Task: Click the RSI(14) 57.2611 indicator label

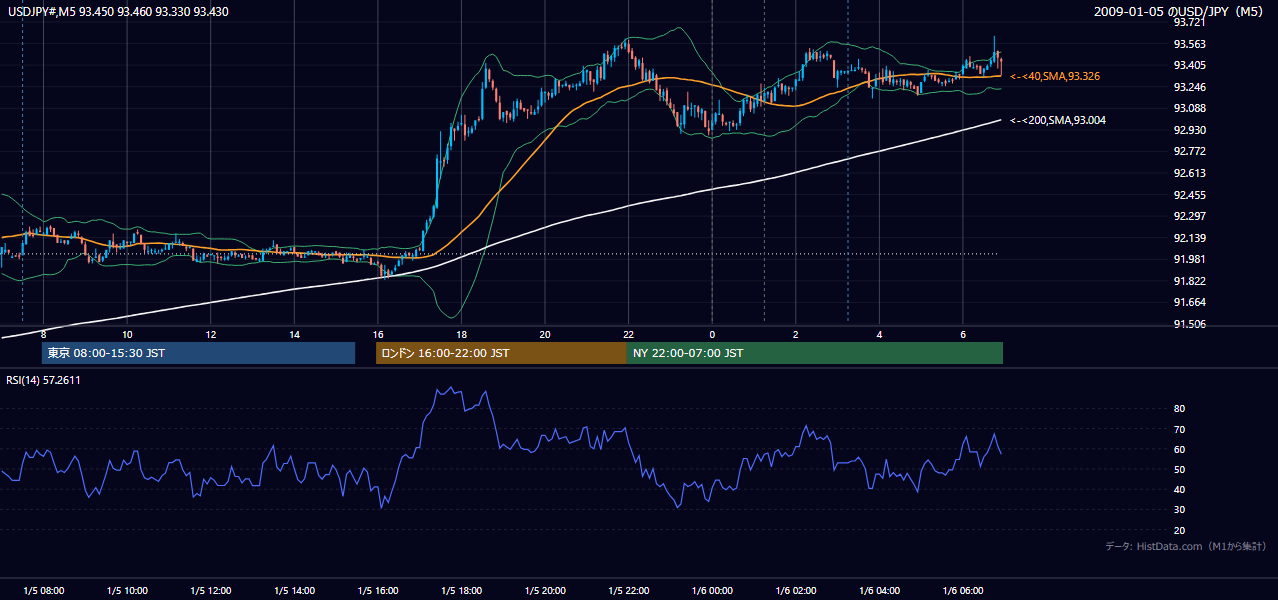Action: click(44, 380)
